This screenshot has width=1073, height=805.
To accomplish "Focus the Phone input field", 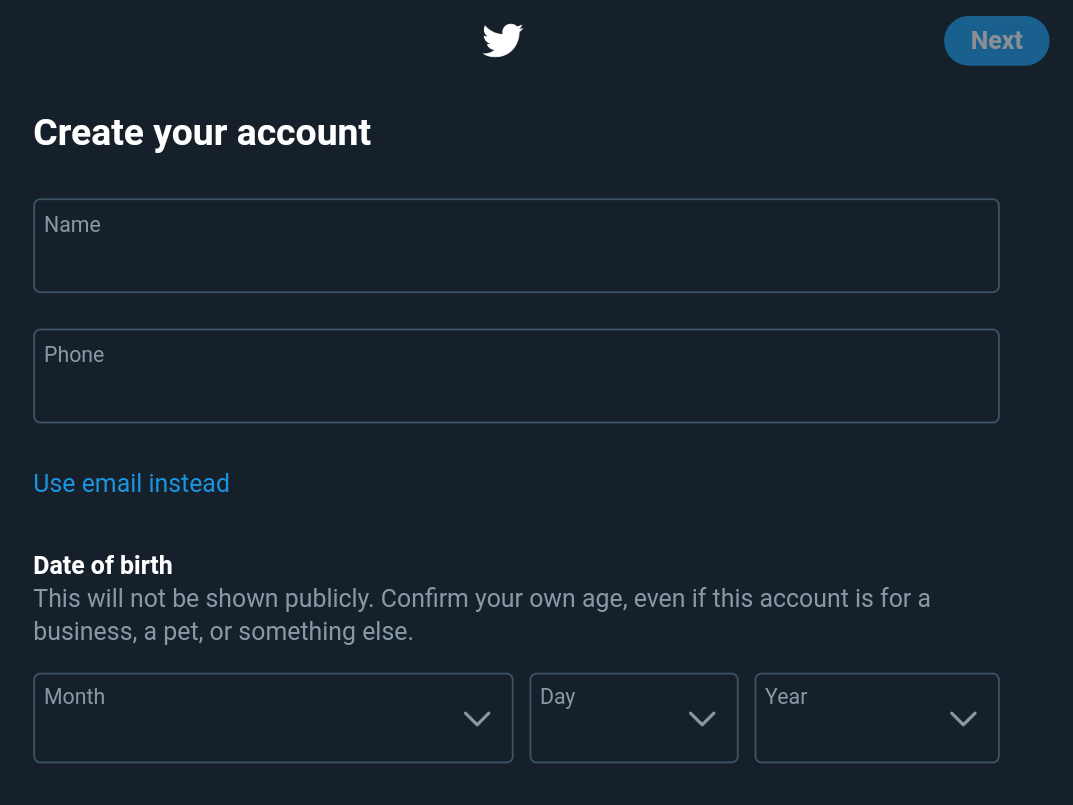I will 516,386.
